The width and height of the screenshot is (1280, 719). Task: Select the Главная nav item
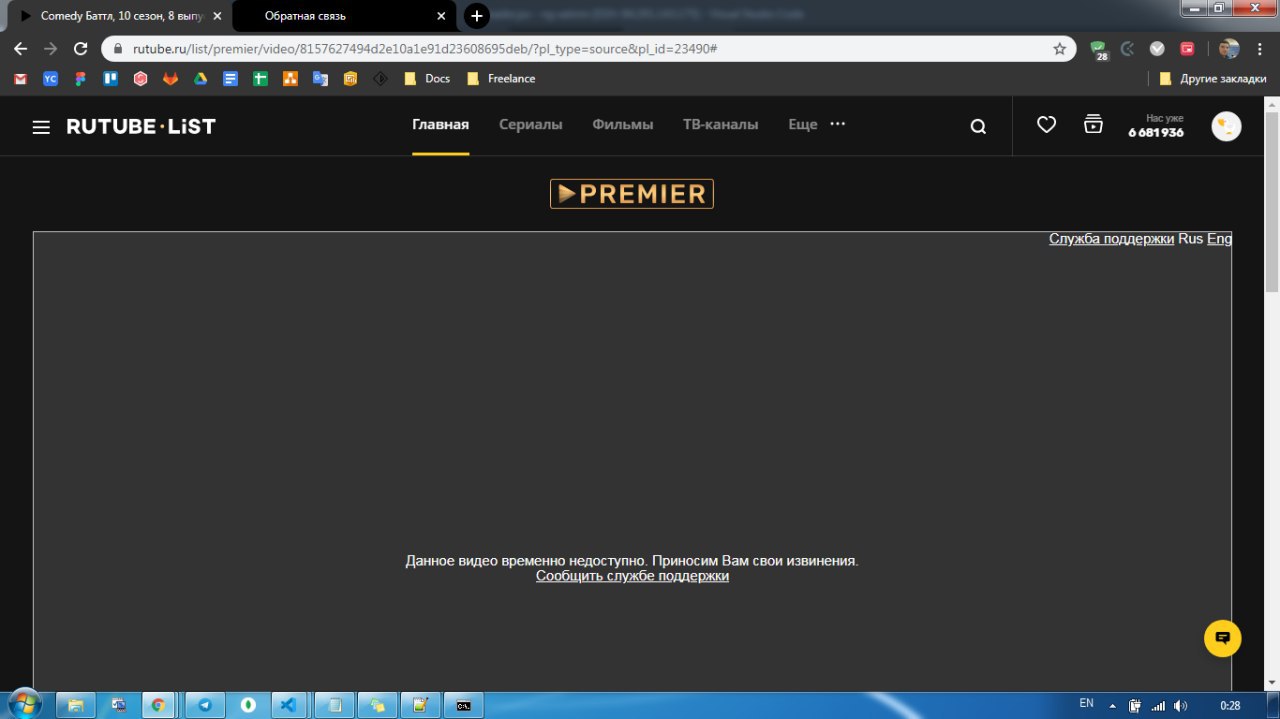[x=440, y=125]
